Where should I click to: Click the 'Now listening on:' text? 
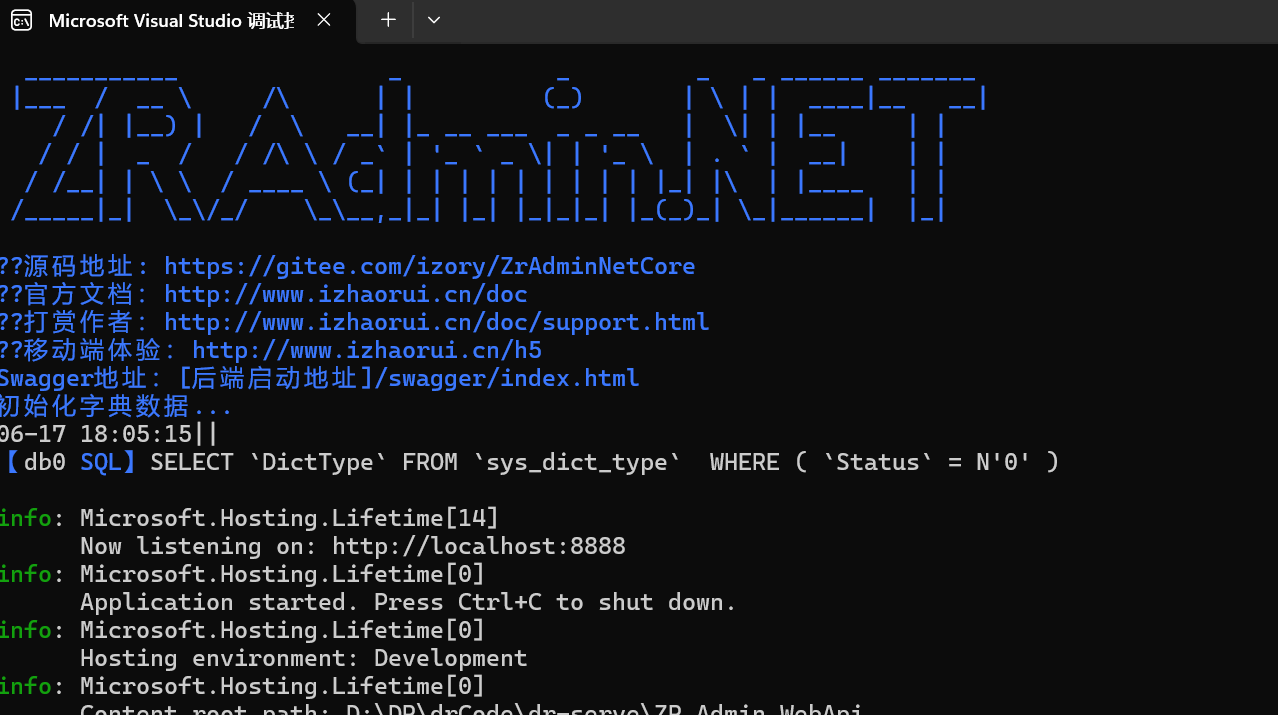[200, 546]
